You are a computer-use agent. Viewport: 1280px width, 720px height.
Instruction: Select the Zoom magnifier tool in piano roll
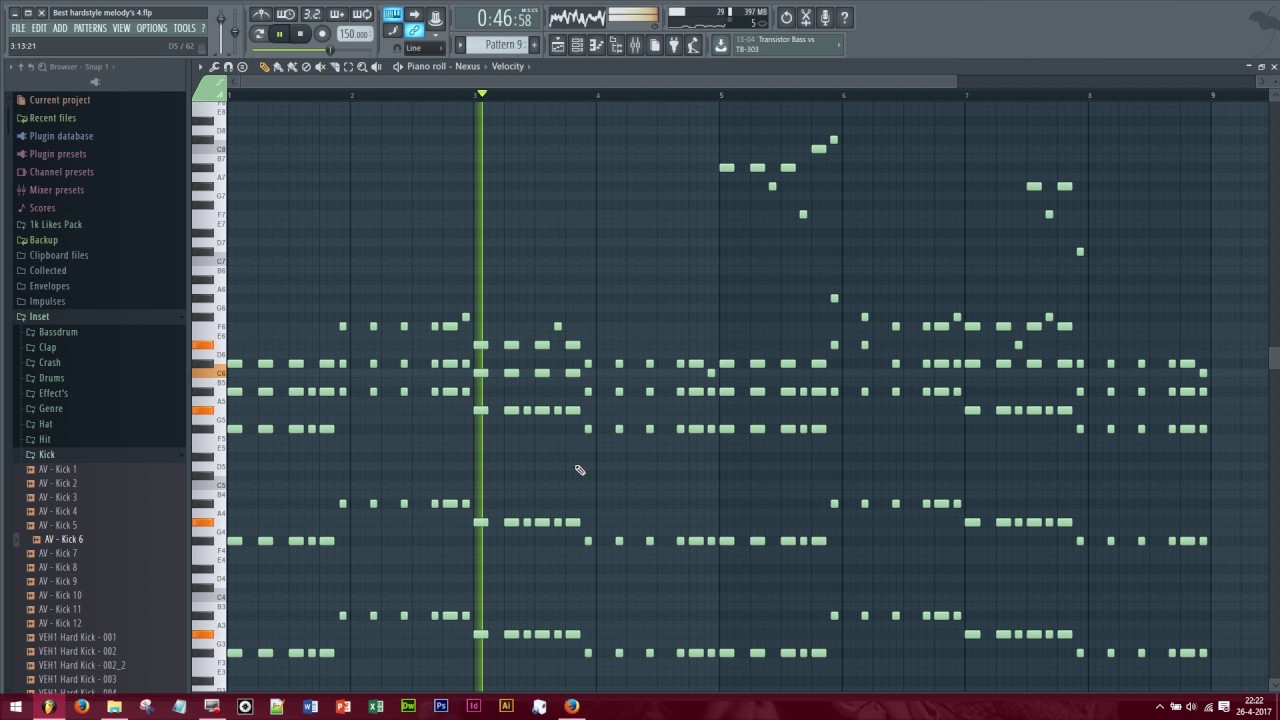coord(362,66)
